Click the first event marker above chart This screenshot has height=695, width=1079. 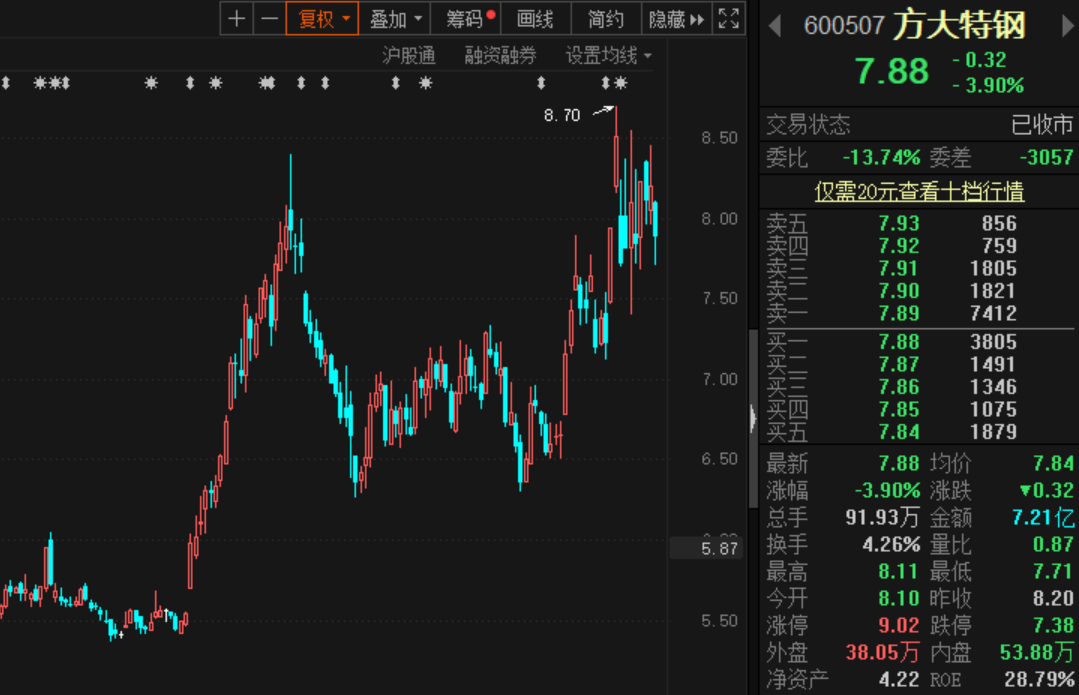point(5,83)
